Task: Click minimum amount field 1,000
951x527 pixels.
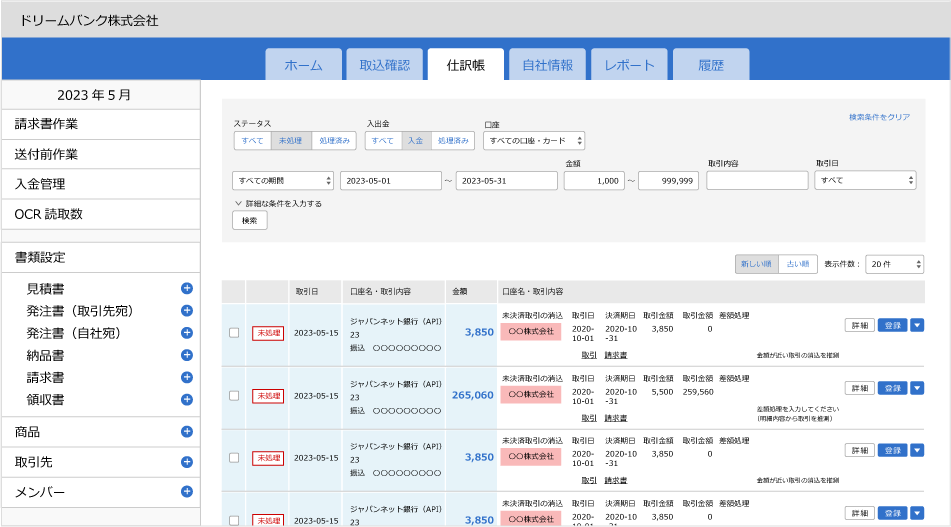Action: [x=594, y=181]
